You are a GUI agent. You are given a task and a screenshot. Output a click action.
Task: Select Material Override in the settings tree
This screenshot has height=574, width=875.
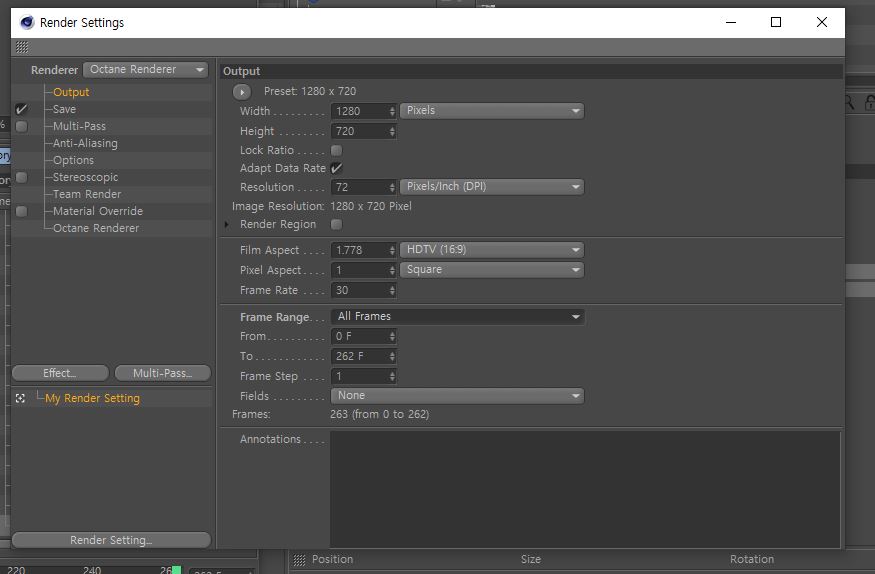pyautogui.click(x=98, y=211)
